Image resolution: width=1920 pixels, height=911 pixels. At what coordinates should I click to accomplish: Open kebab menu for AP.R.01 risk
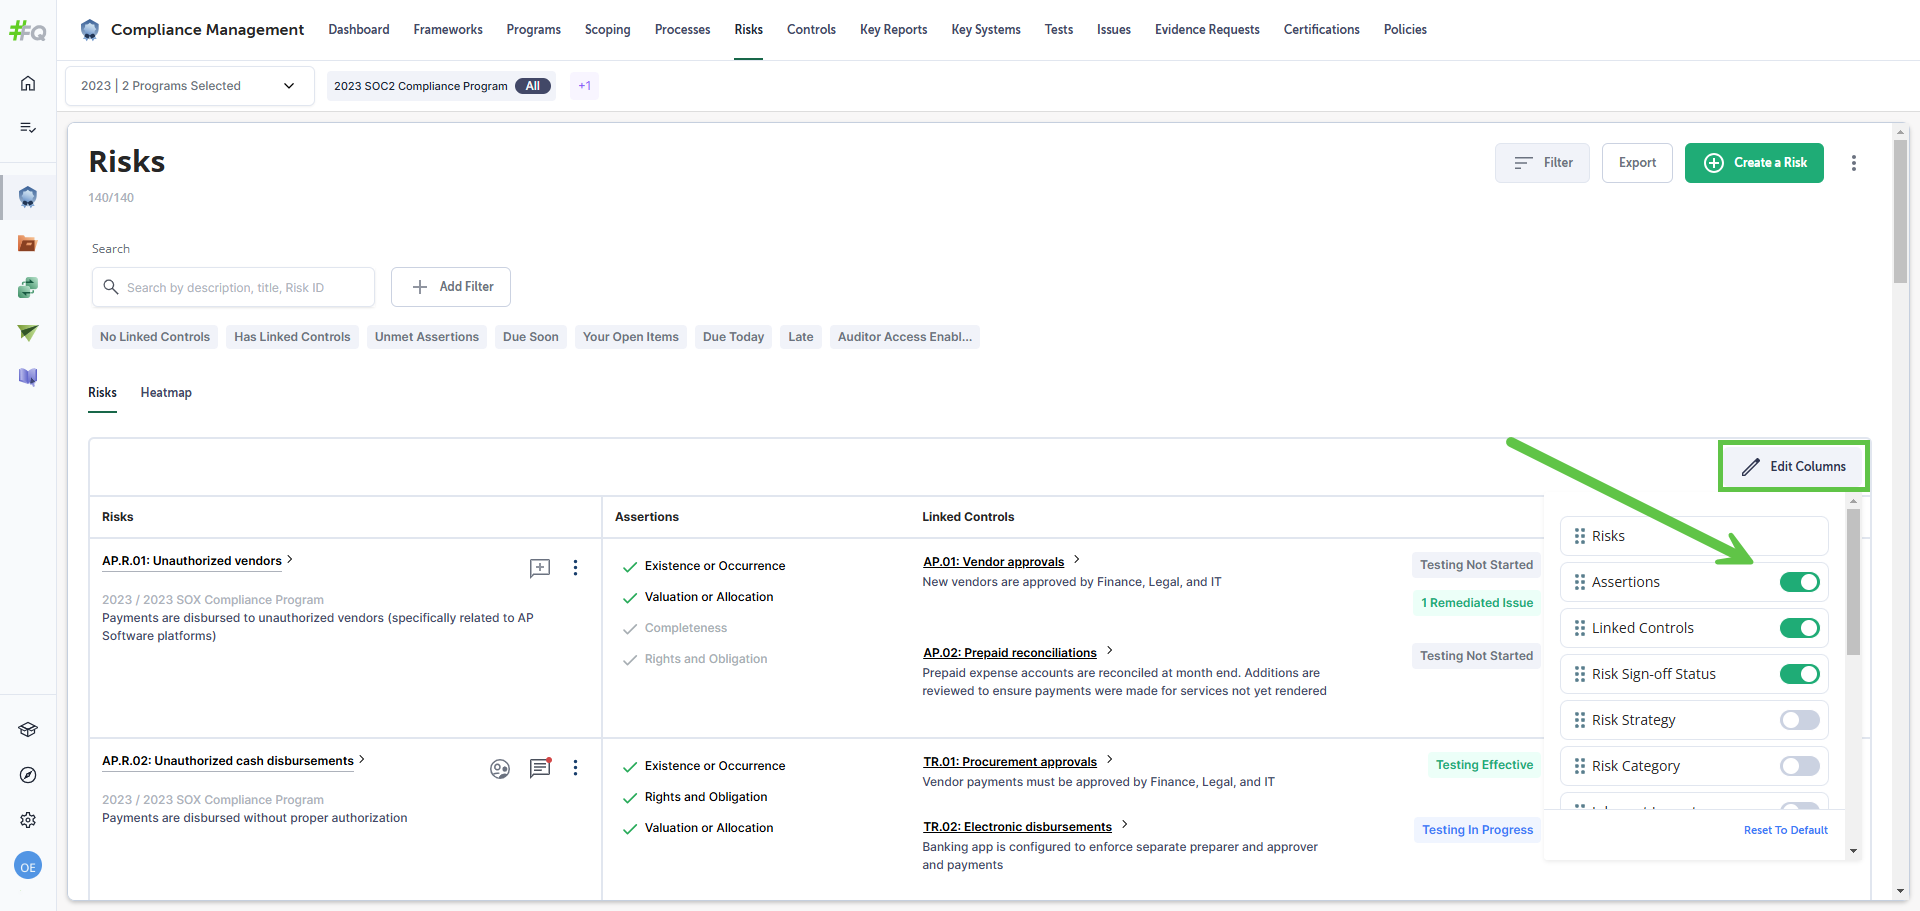point(575,568)
